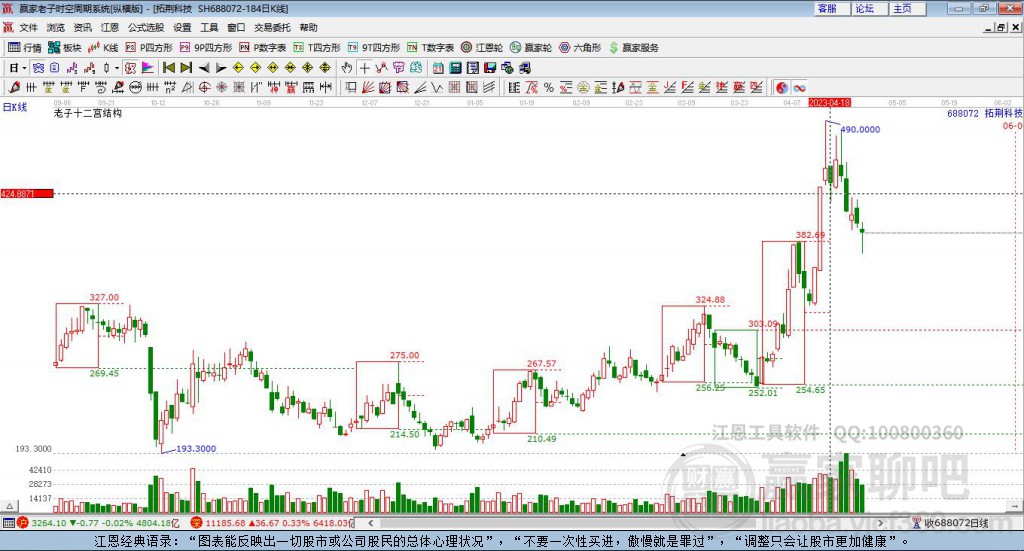This screenshot has width=1024, height=551.
Task: Open the 文件 menu
Action: coord(29,27)
